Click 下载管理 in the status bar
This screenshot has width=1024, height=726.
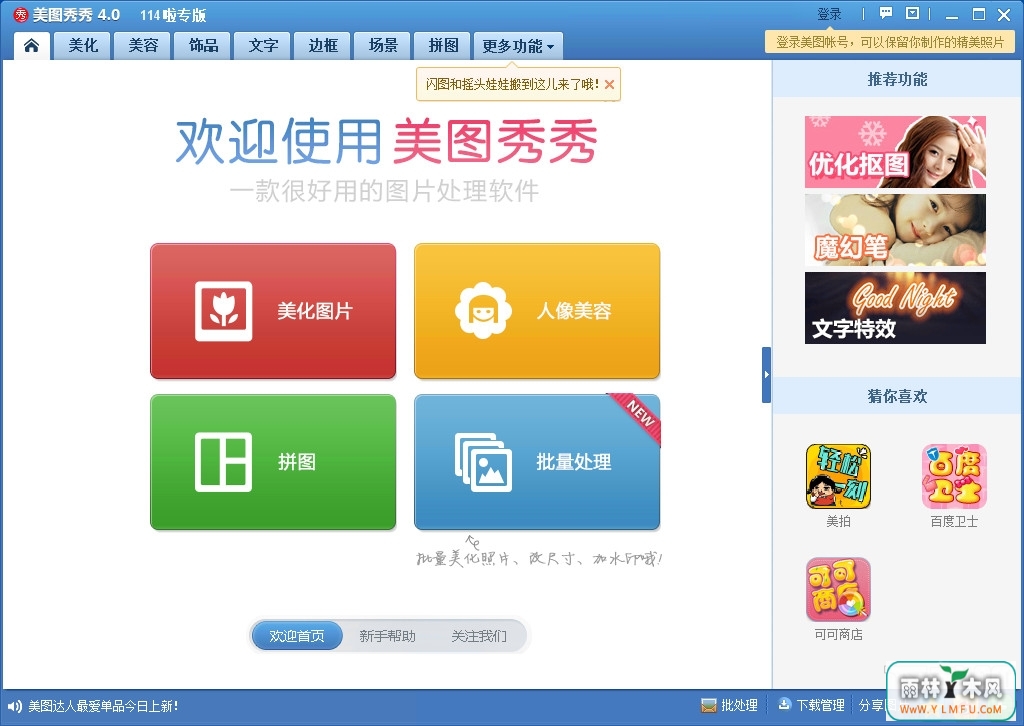812,705
